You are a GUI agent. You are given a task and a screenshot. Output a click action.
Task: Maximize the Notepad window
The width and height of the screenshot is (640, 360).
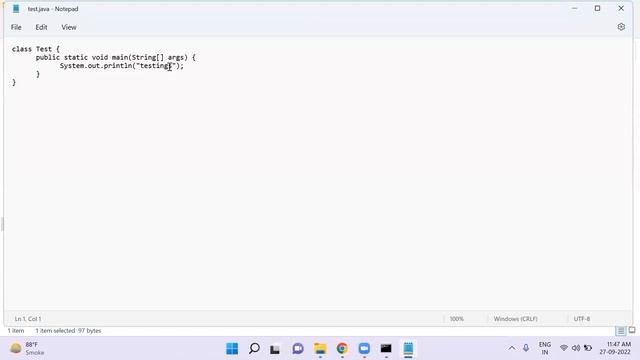pyautogui.click(x=597, y=9)
